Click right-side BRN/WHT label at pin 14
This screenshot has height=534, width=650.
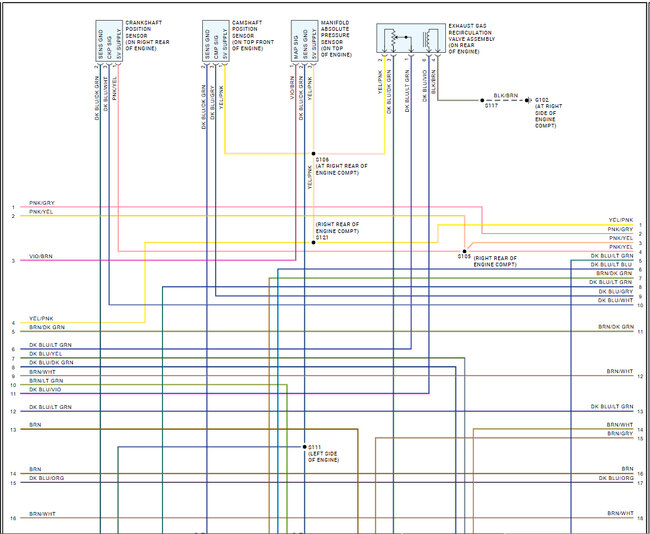coord(620,425)
